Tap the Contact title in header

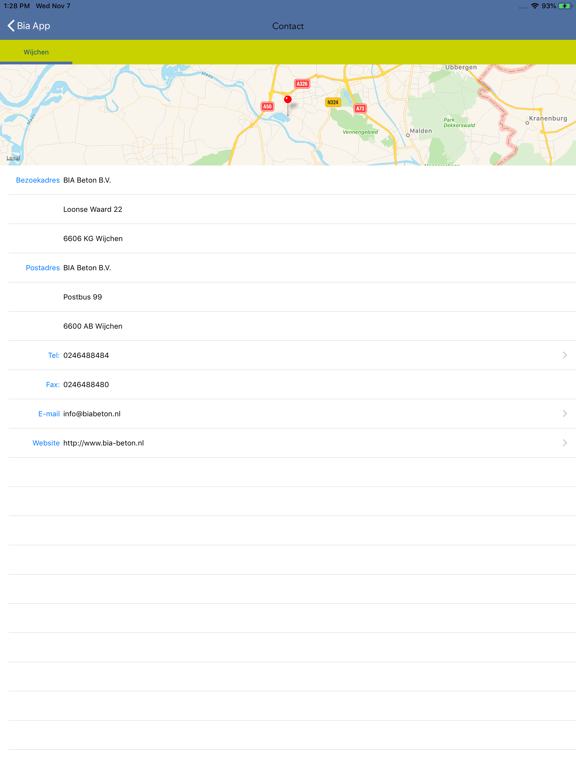click(288, 26)
